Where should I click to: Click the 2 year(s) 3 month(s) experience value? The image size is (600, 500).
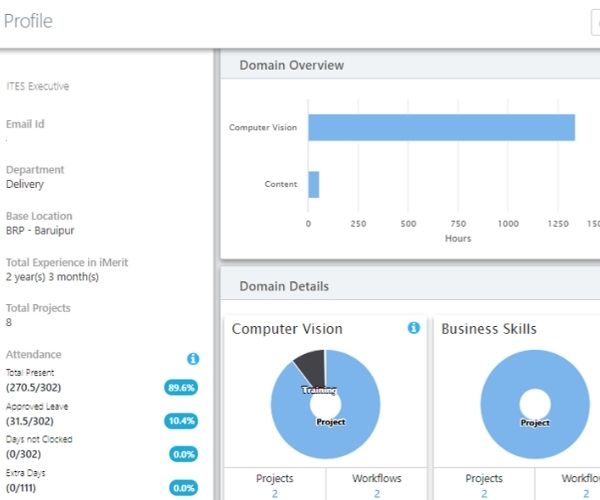pyautogui.click(x=52, y=277)
